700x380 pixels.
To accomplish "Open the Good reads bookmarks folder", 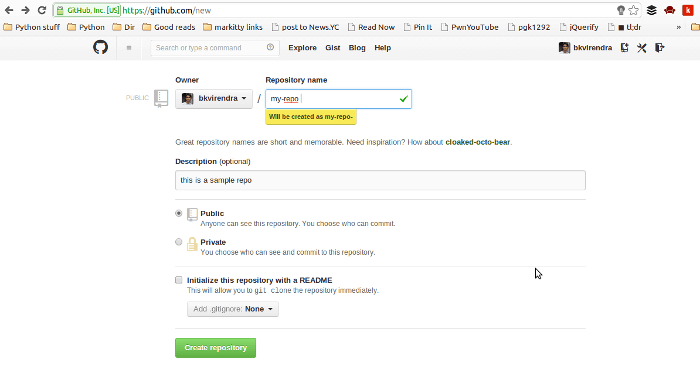I will (169, 27).
